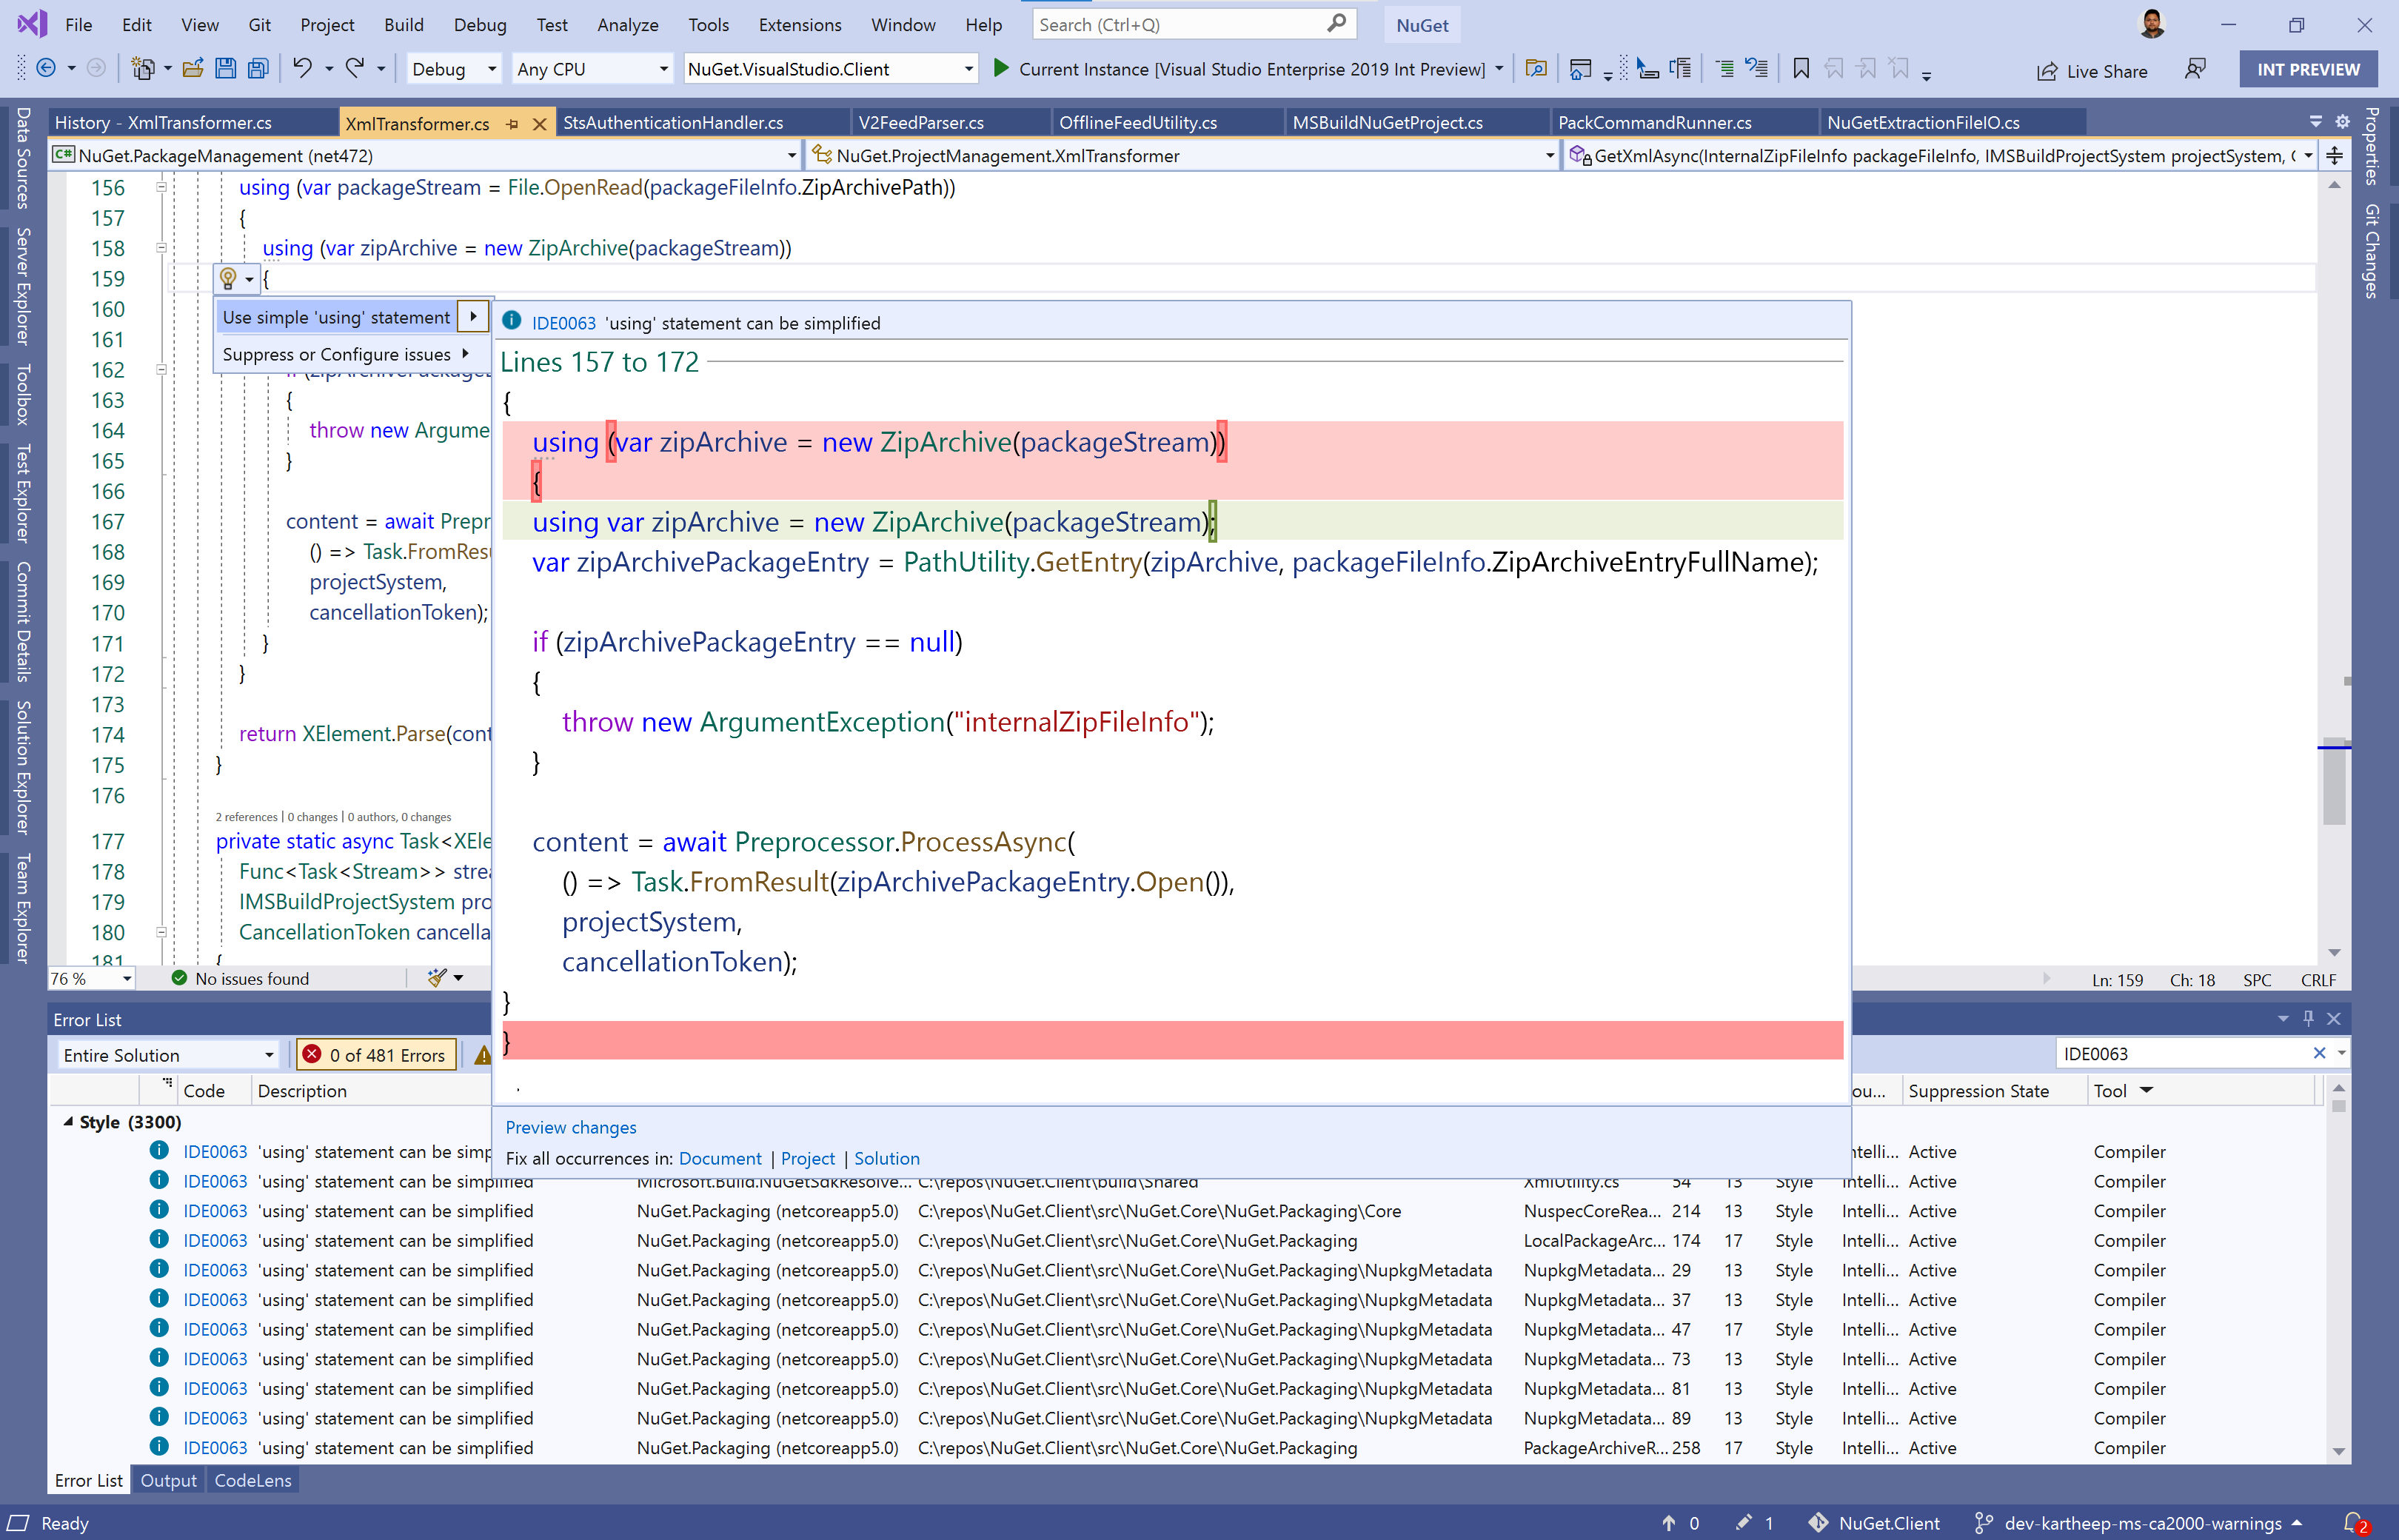This screenshot has width=2399, height=1540.
Task: Click the notifications bell in status bar
Action: [x=2352, y=1523]
